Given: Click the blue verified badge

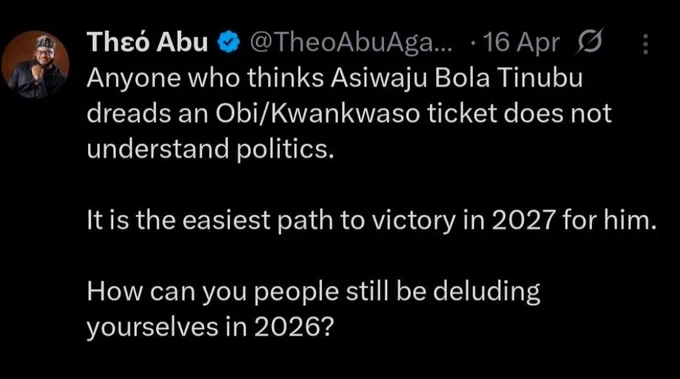Looking at the screenshot, I should pyautogui.click(x=228, y=42).
